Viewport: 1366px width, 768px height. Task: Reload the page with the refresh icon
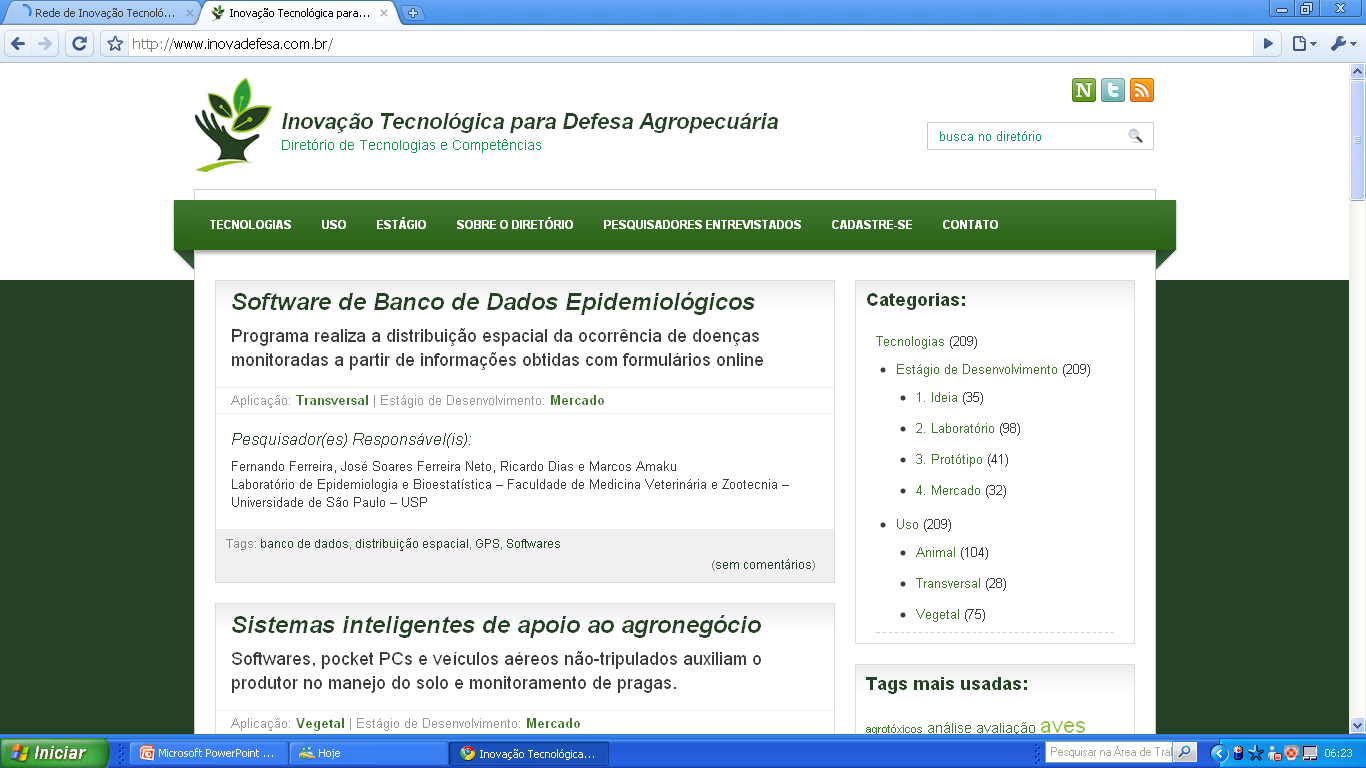click(80, 44)
